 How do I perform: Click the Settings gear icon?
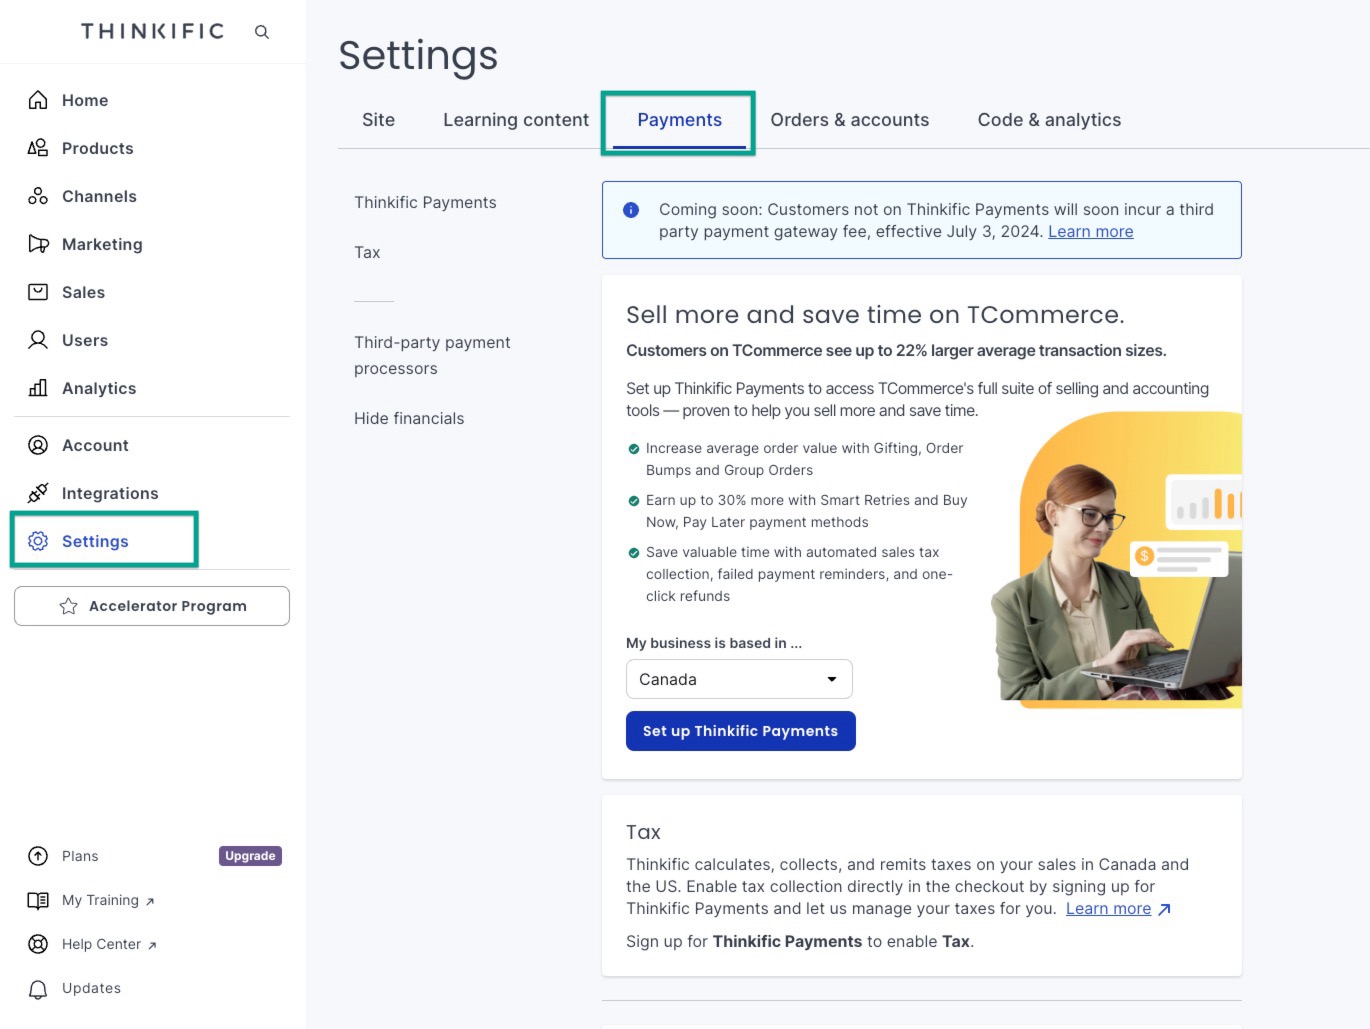pos(38,541)
